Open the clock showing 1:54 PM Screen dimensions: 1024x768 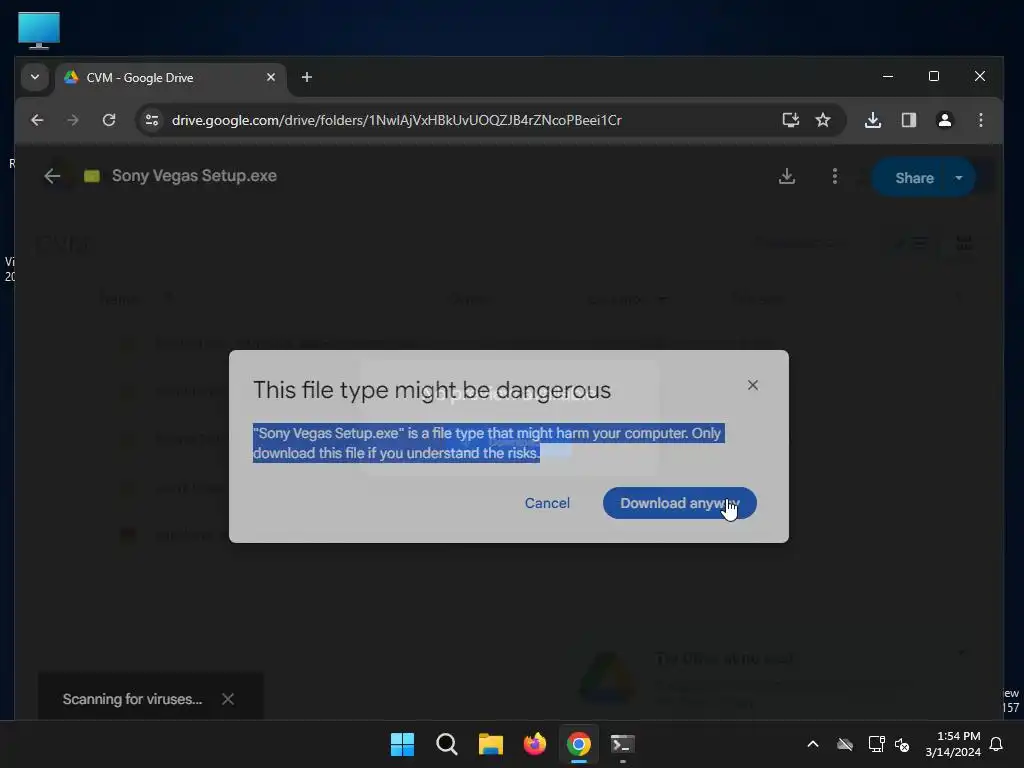[x=953, y=744]
